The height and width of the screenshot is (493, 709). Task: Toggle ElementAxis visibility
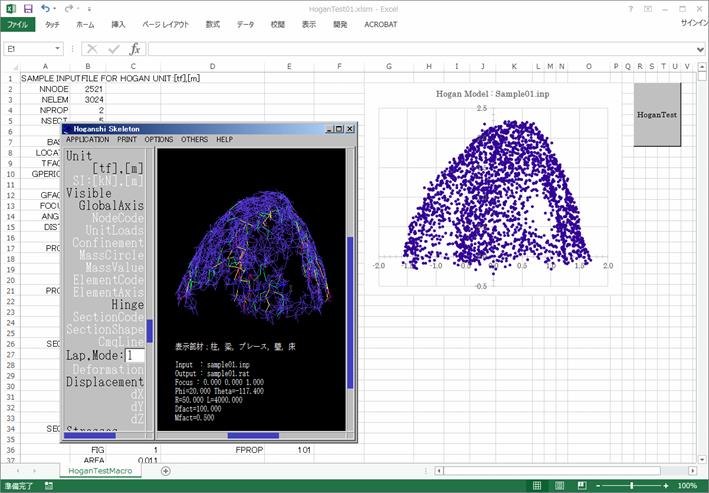point(109,292)
